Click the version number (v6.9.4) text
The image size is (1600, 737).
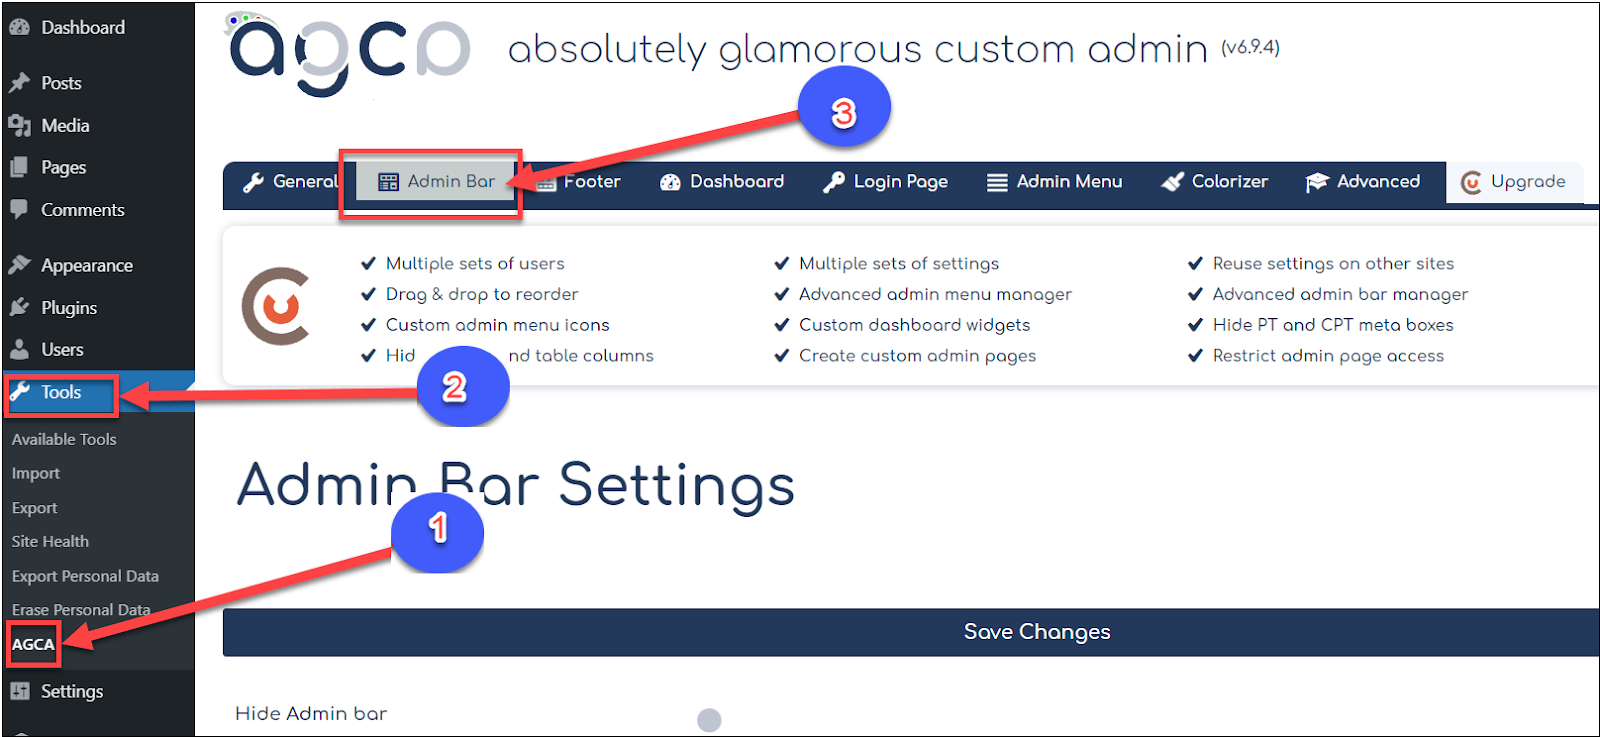click(x=1250, y=47)
